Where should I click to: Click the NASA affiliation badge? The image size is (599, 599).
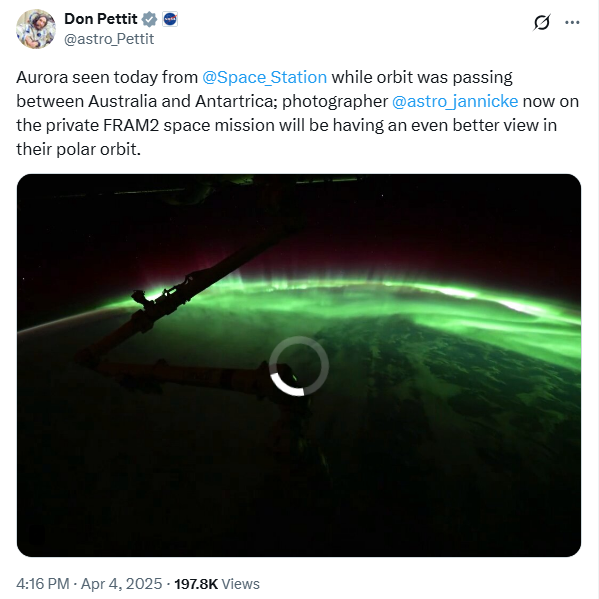click(170, 19)
